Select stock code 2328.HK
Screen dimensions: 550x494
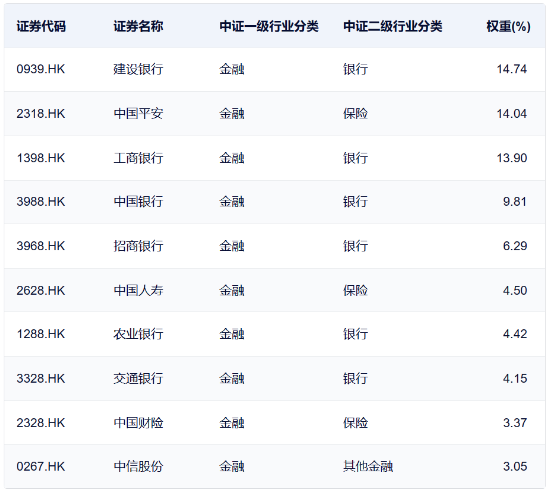[41, 423]
